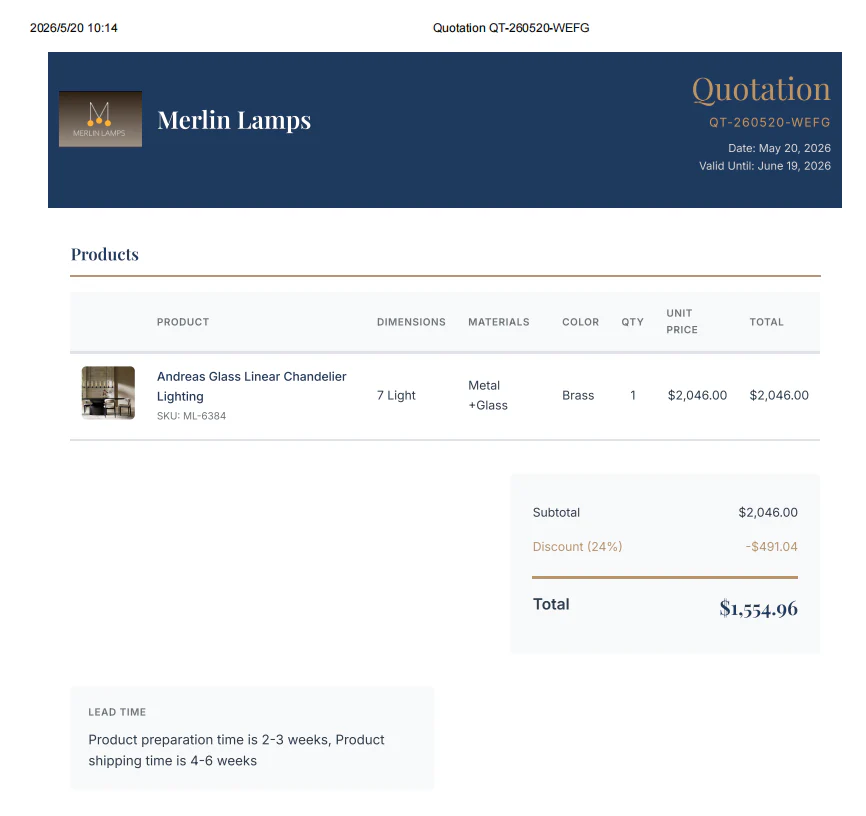Click the 'Subtotal' label
Screen dimensions: 866x816
556,513
